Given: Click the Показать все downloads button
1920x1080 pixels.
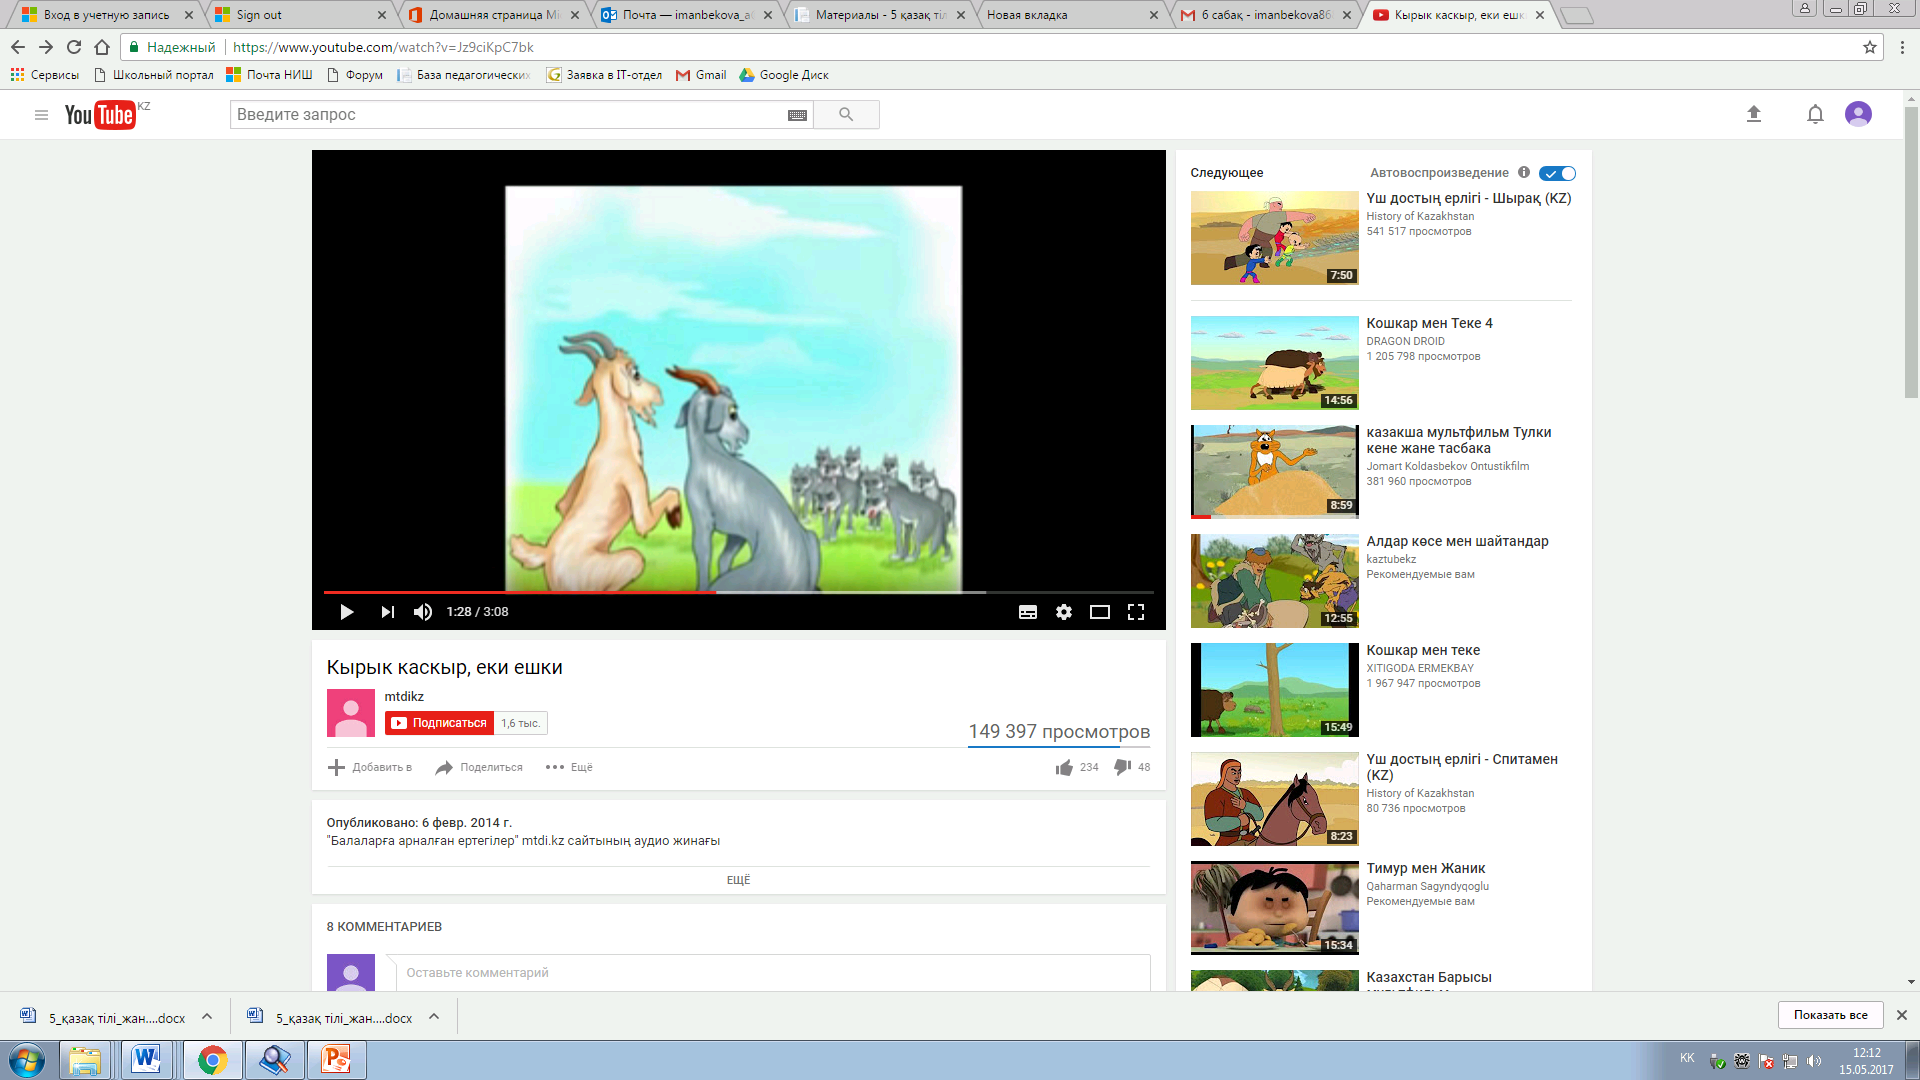Looking at the screenshot, I should pos(1830,1015).
